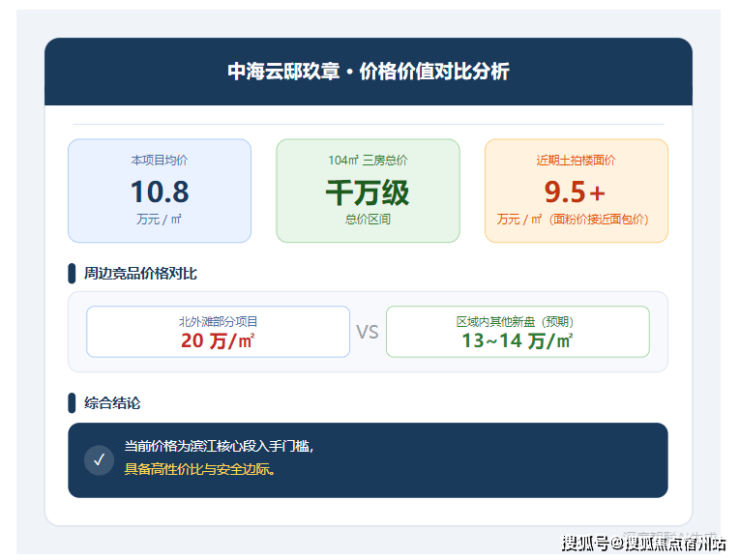Click the 当前价格为滨江核心段入手门槛 line
Image resolution: width=740 pixels, height=560 pixels.
219,446
